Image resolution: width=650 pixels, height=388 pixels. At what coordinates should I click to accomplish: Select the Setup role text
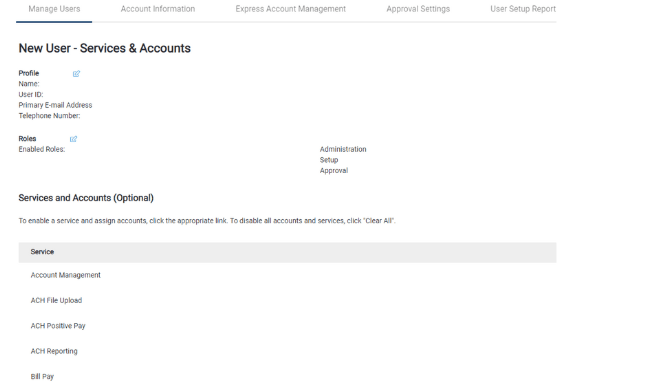click(329, 160)
